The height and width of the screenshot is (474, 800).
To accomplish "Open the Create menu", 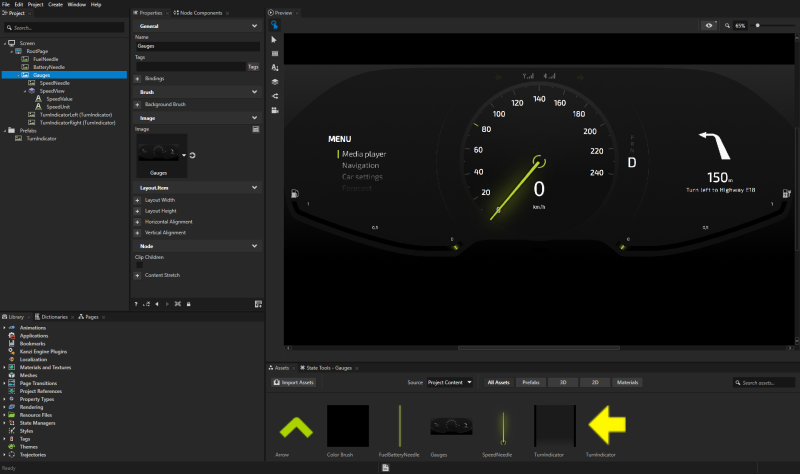I will click(x=55, y=4).
